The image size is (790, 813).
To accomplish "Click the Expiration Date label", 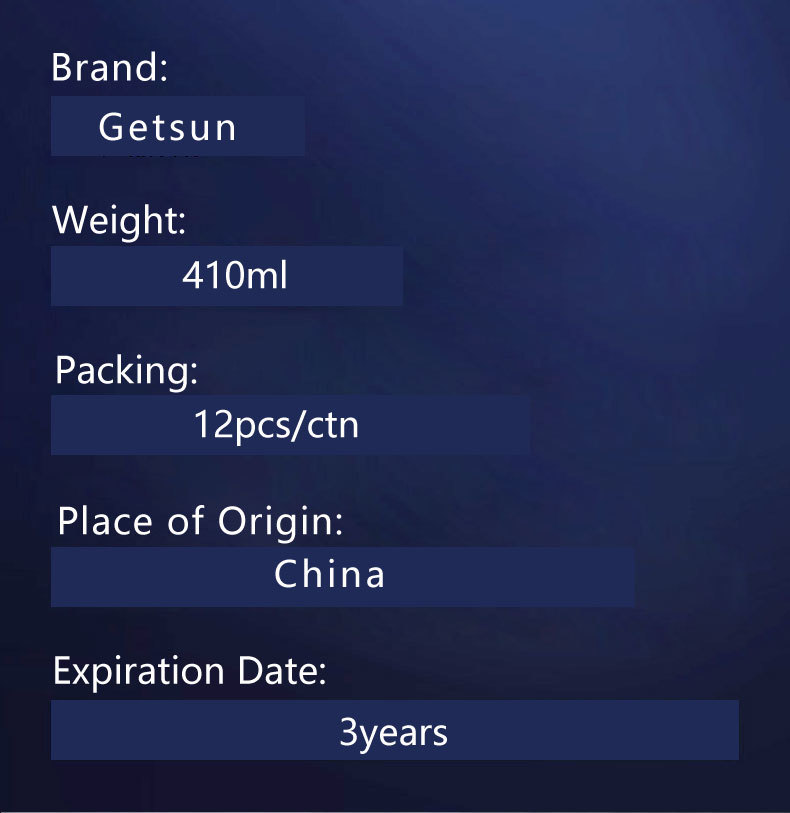I will [190, 672].
